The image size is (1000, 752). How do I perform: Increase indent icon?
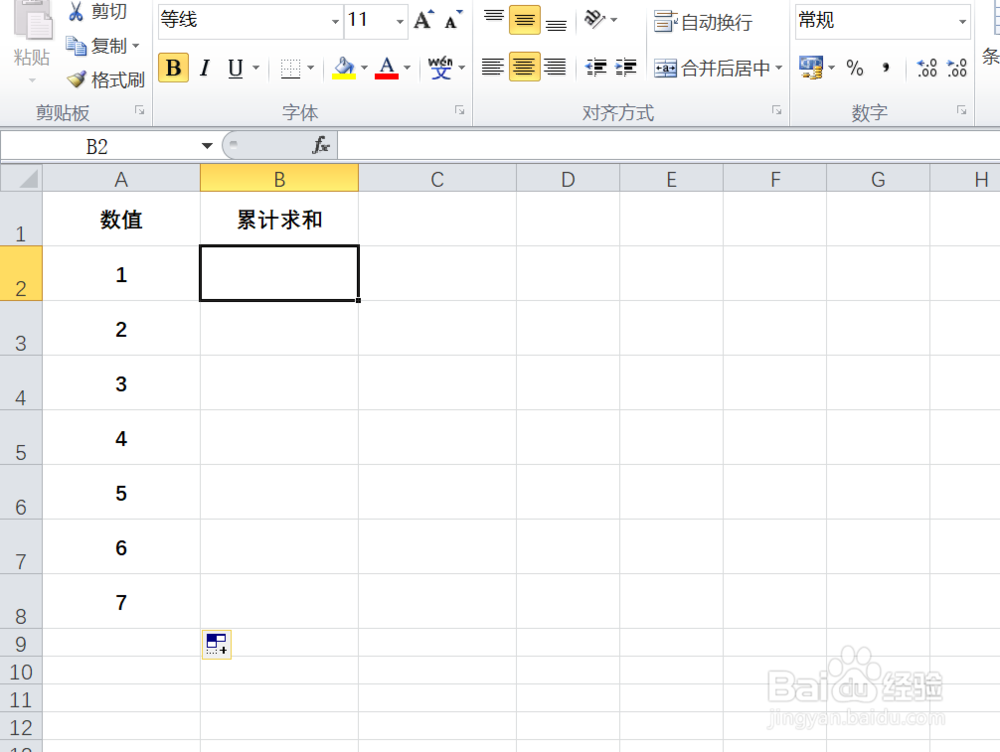pyautogui.click(x=626, y=67)
